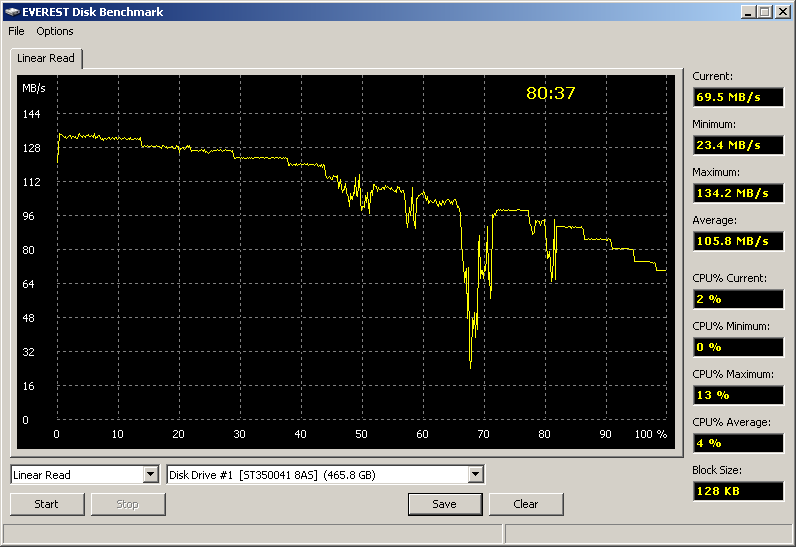Save the benchmark results
796x547 pixels.
(x=445, y=504)
